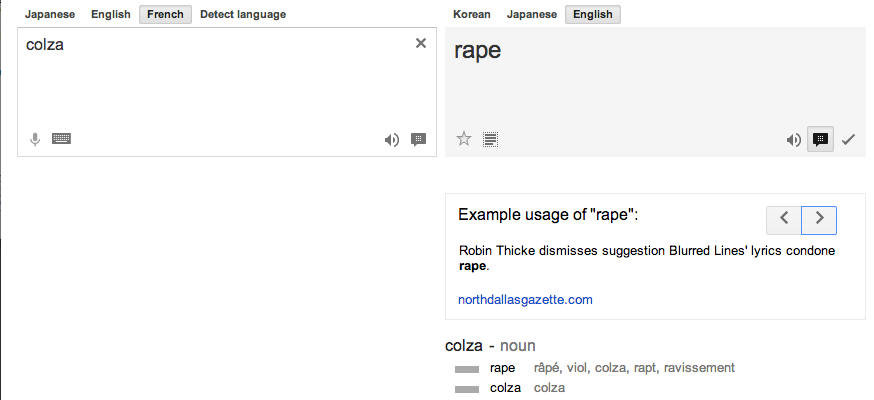Image resolution: width=874 pixels, height=400 pixels.
Task: Toggle the example usage speech-bubble icon in the translation panel
Action: [820, 140]
